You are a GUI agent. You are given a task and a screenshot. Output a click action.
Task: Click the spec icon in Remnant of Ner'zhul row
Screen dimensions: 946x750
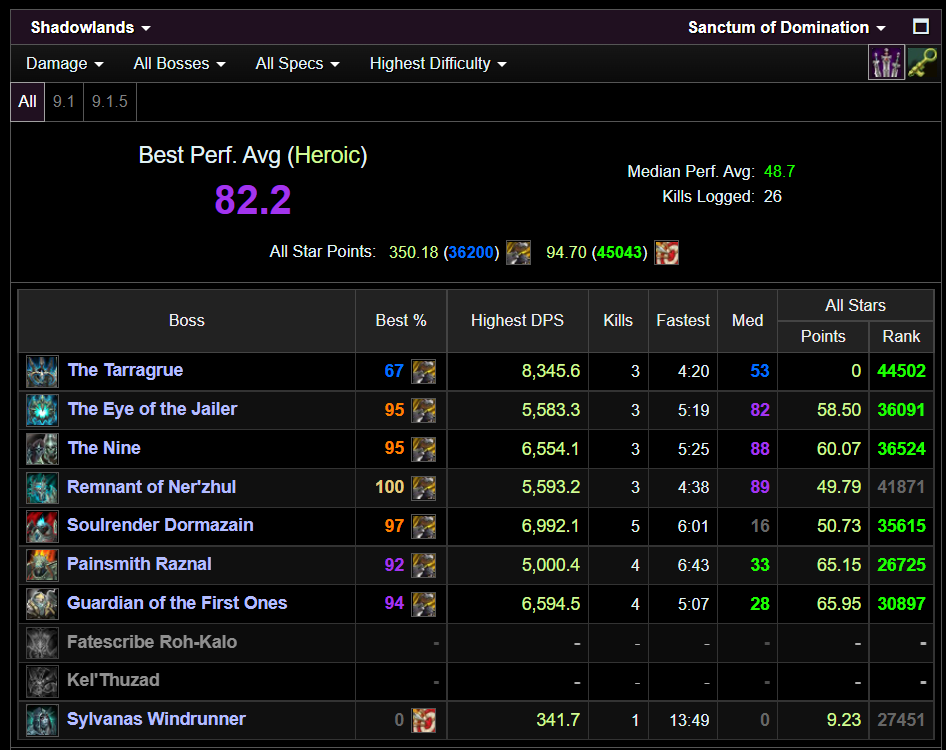coord(424,488)
